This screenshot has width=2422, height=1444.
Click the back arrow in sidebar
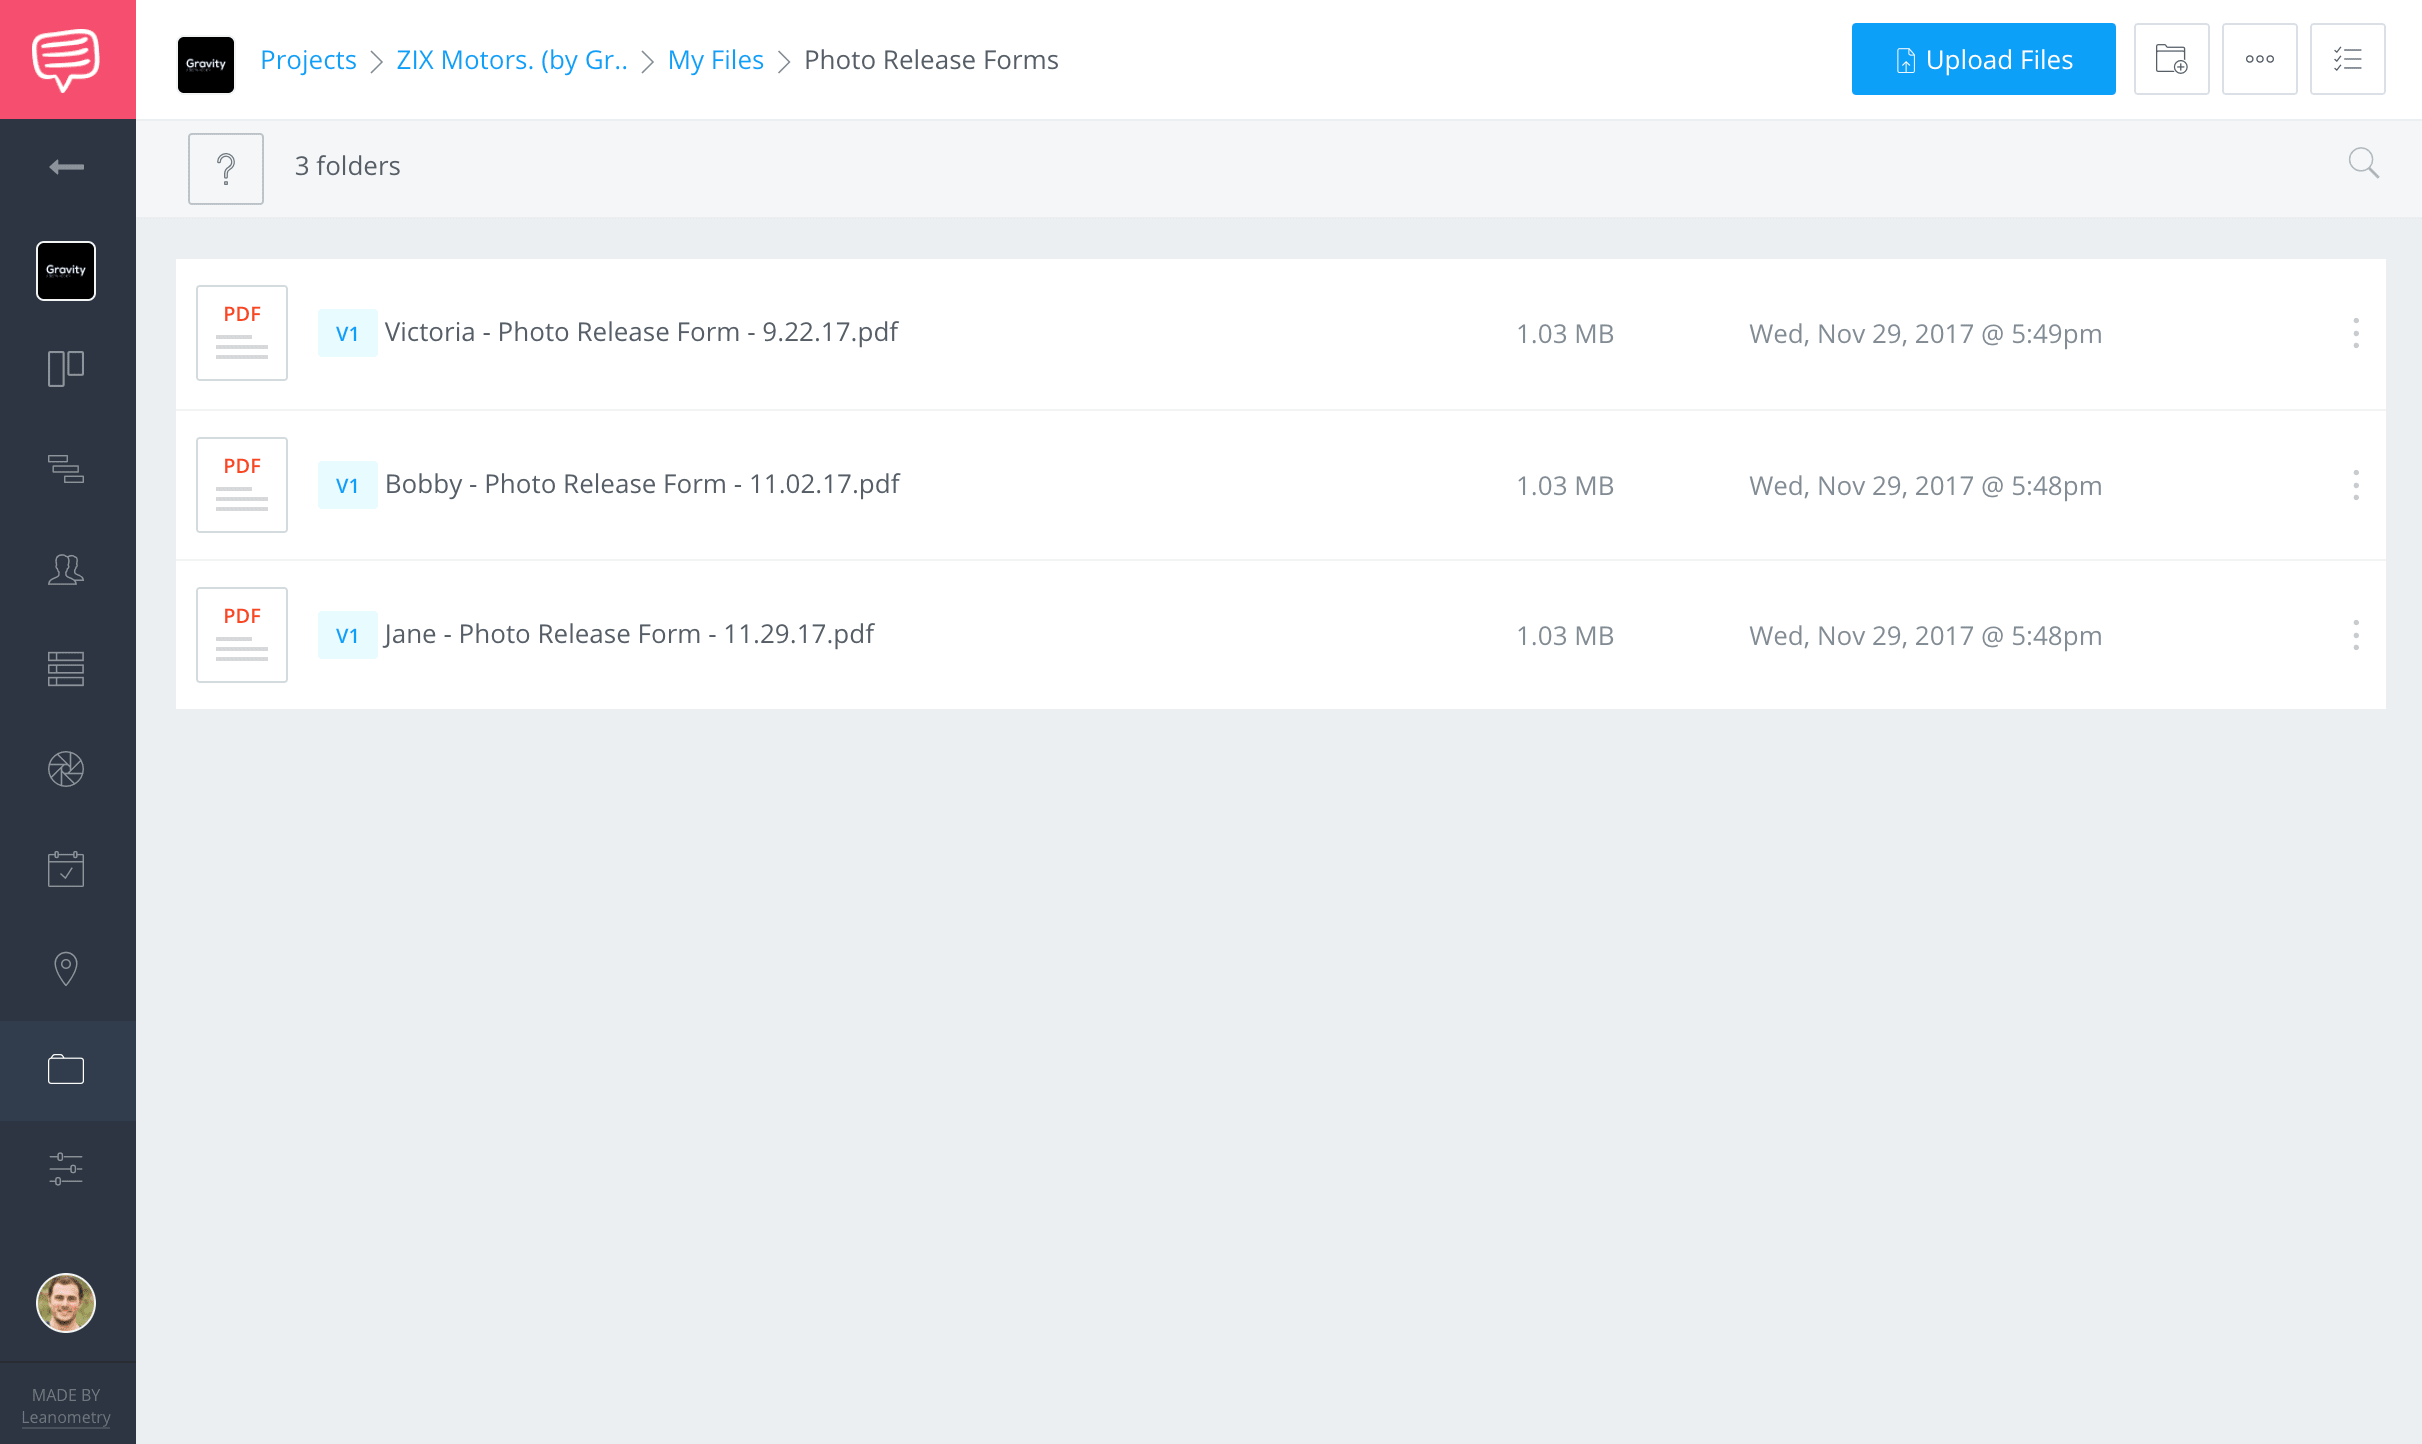tap(66, 167)
